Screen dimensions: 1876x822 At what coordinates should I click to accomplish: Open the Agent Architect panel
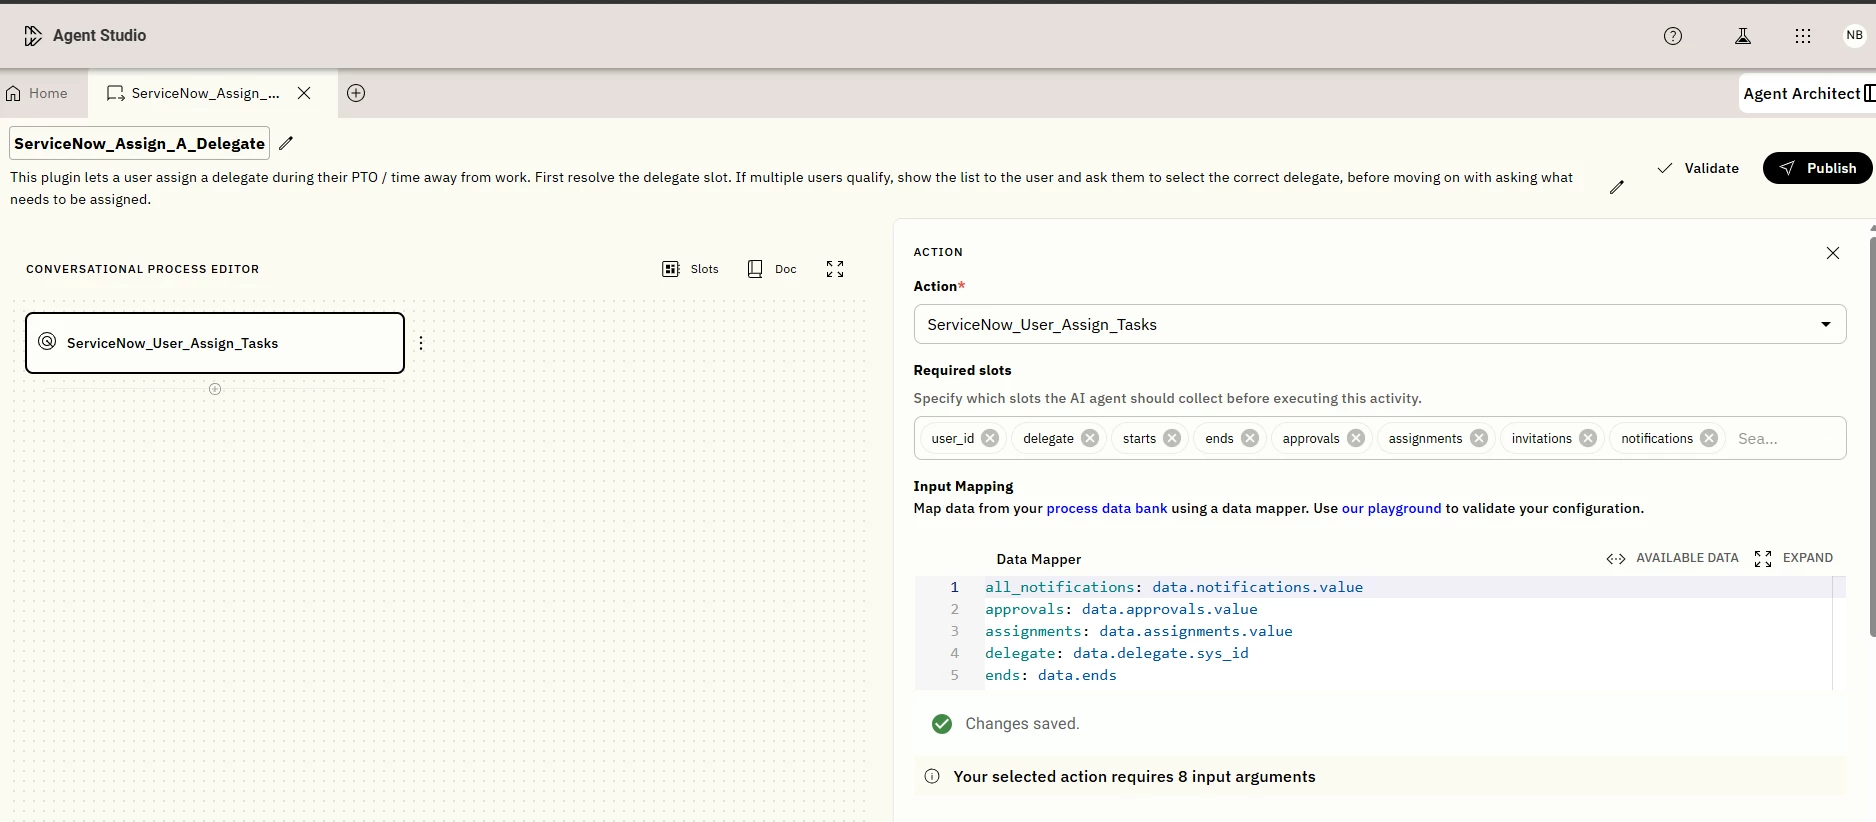pyautogui.click(x=1808, y=93)
